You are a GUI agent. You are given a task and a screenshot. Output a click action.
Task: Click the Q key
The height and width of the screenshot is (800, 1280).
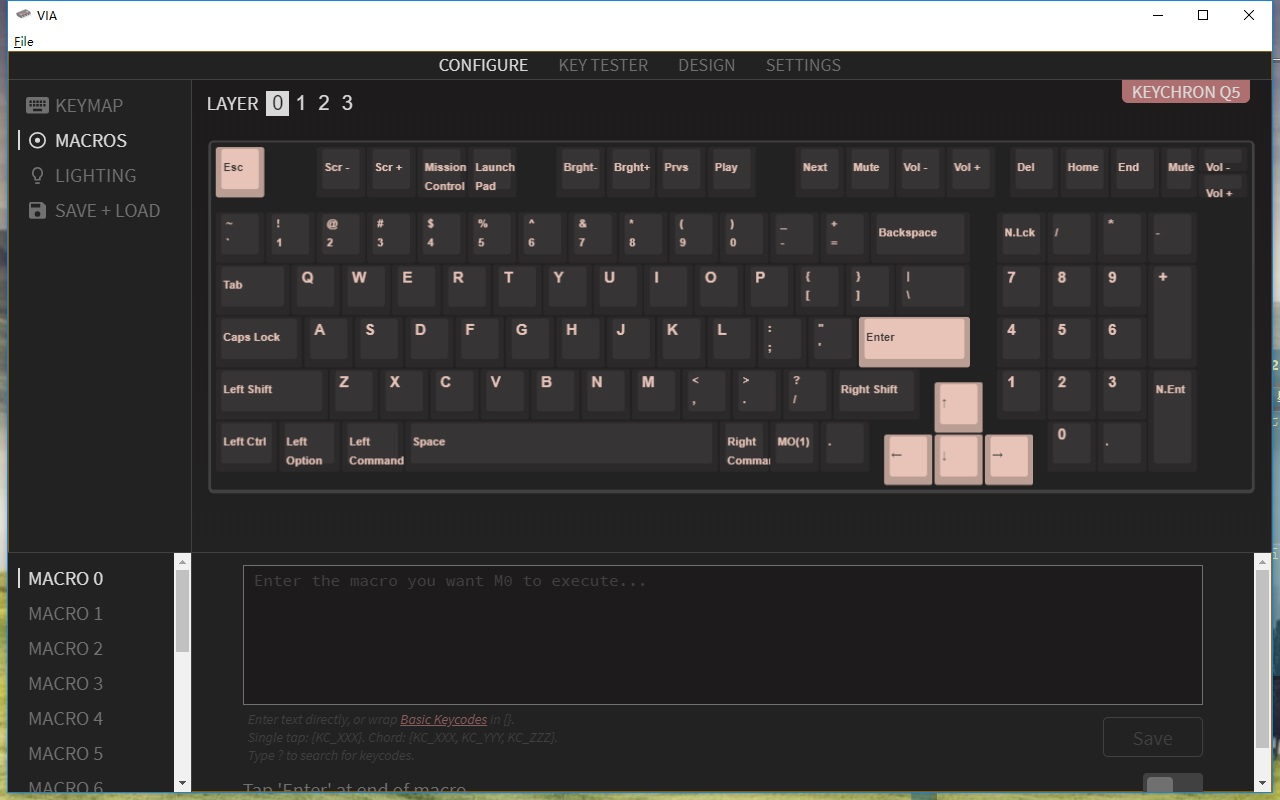315,290
